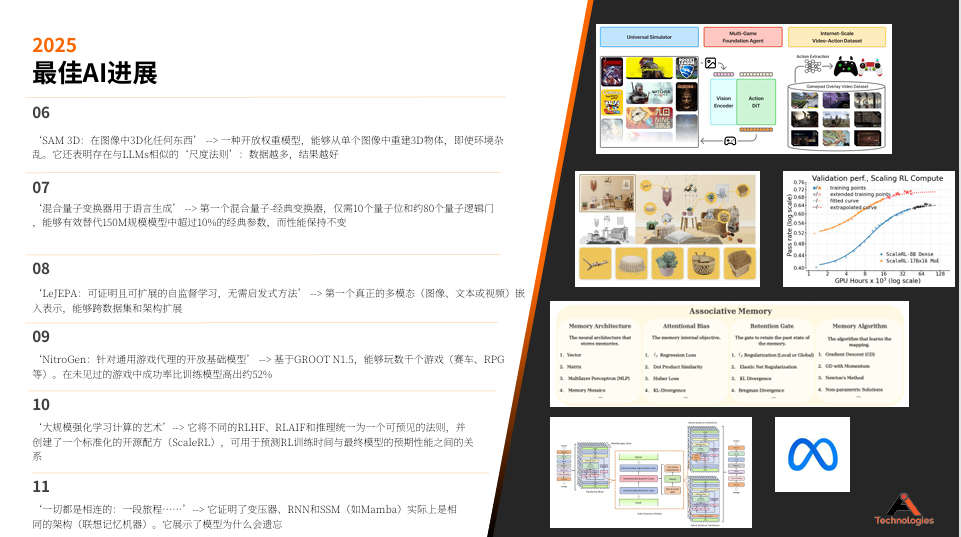Click the 'Memory Architecture' column header

tap(599, 326)
